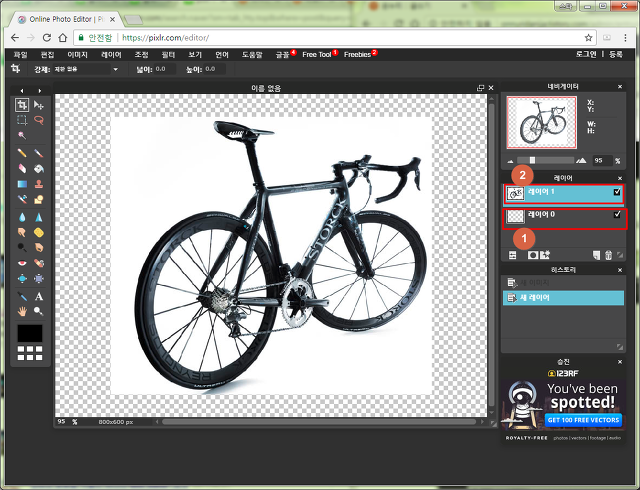Screen dimensions: 640x490
Task: Select the Colorpicker eyedropper tool
Action: coord(22,296)
